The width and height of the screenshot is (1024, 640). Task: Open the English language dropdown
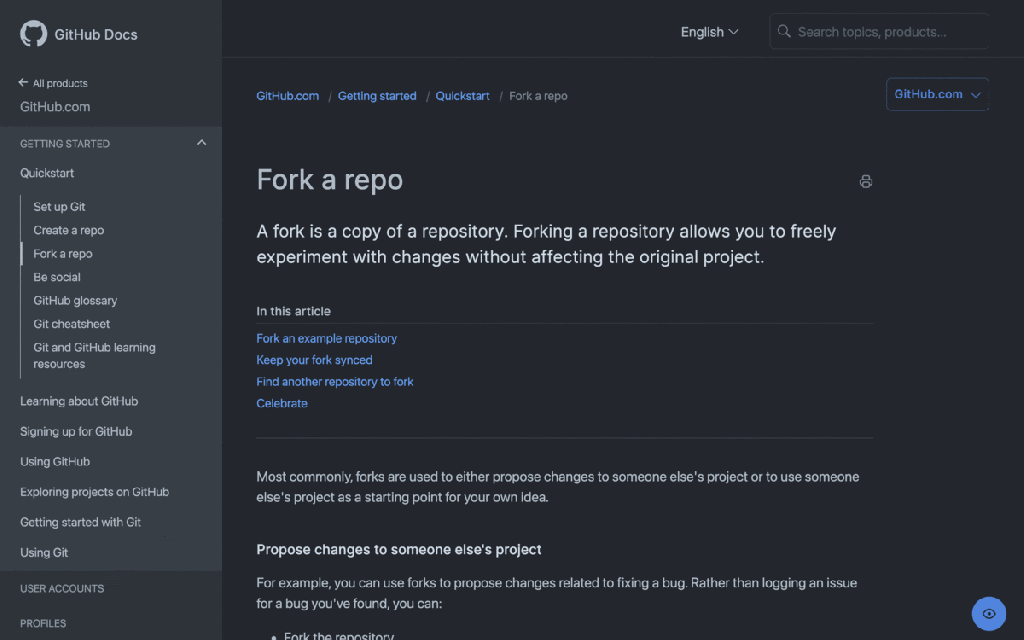click(709, 32)
